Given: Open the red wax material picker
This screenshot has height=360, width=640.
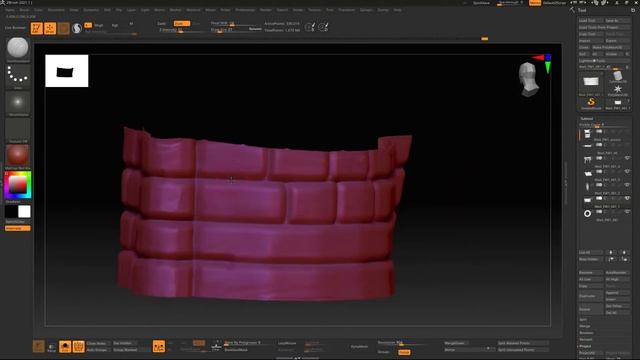Looking at the screenshot, I should pyautogui.click(x=18, y=156).
